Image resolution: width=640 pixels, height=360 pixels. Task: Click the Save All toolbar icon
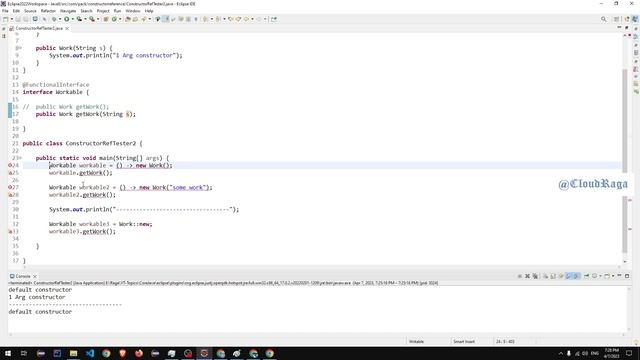25,19
